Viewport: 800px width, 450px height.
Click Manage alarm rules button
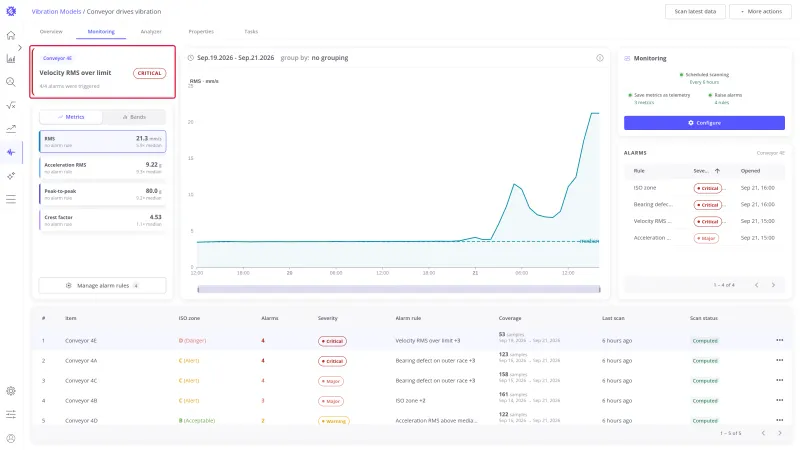click(103, 286)
